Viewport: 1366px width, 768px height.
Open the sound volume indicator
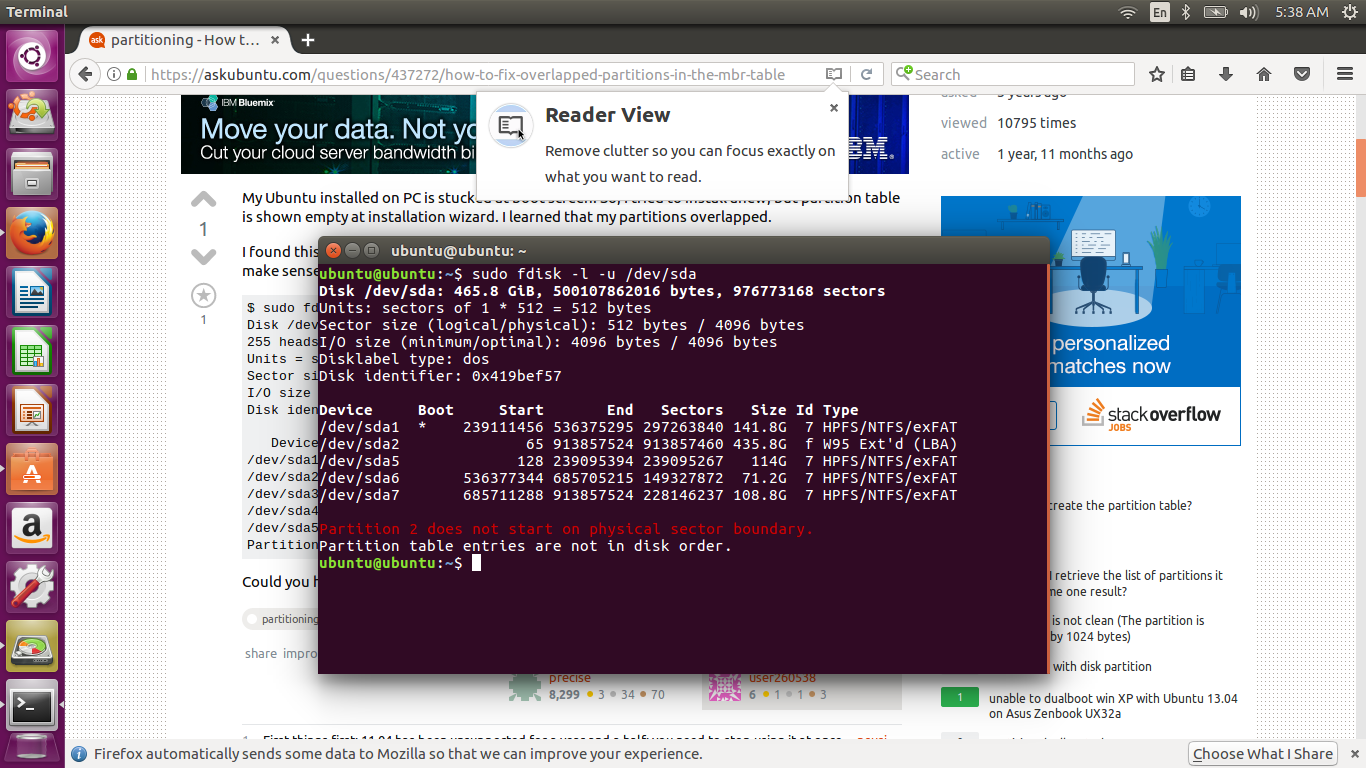(x=1248, y=12)
